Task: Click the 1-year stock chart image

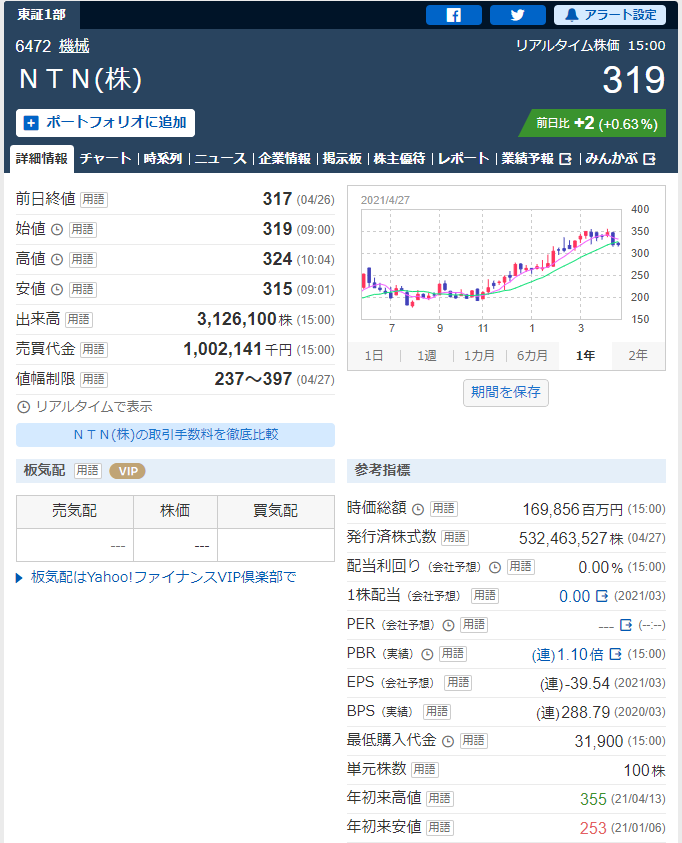Action: [x=505, y=265]
